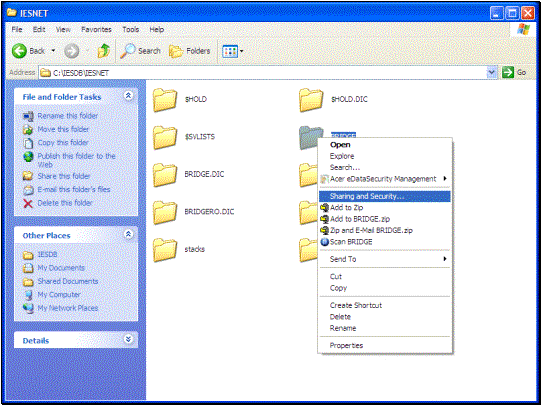The image size is (541, 405).
Task: Open IESDB in Other Places
Action: tap(47, 255)
